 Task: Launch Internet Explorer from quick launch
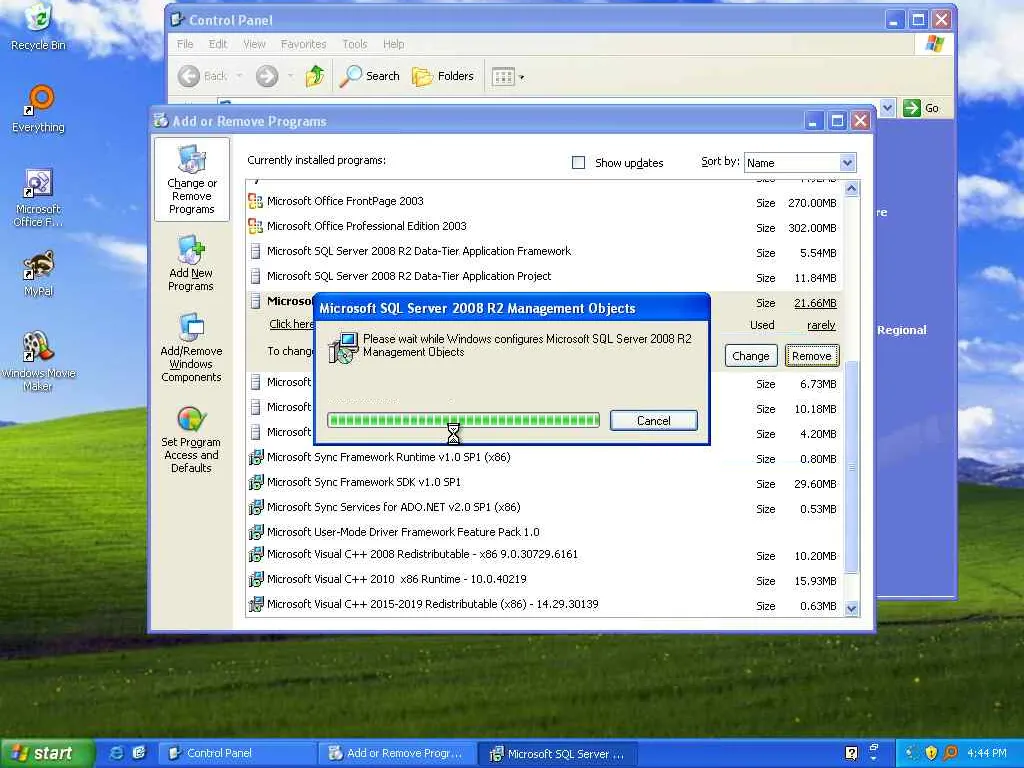pyautogui.click(x=116, y=753)
